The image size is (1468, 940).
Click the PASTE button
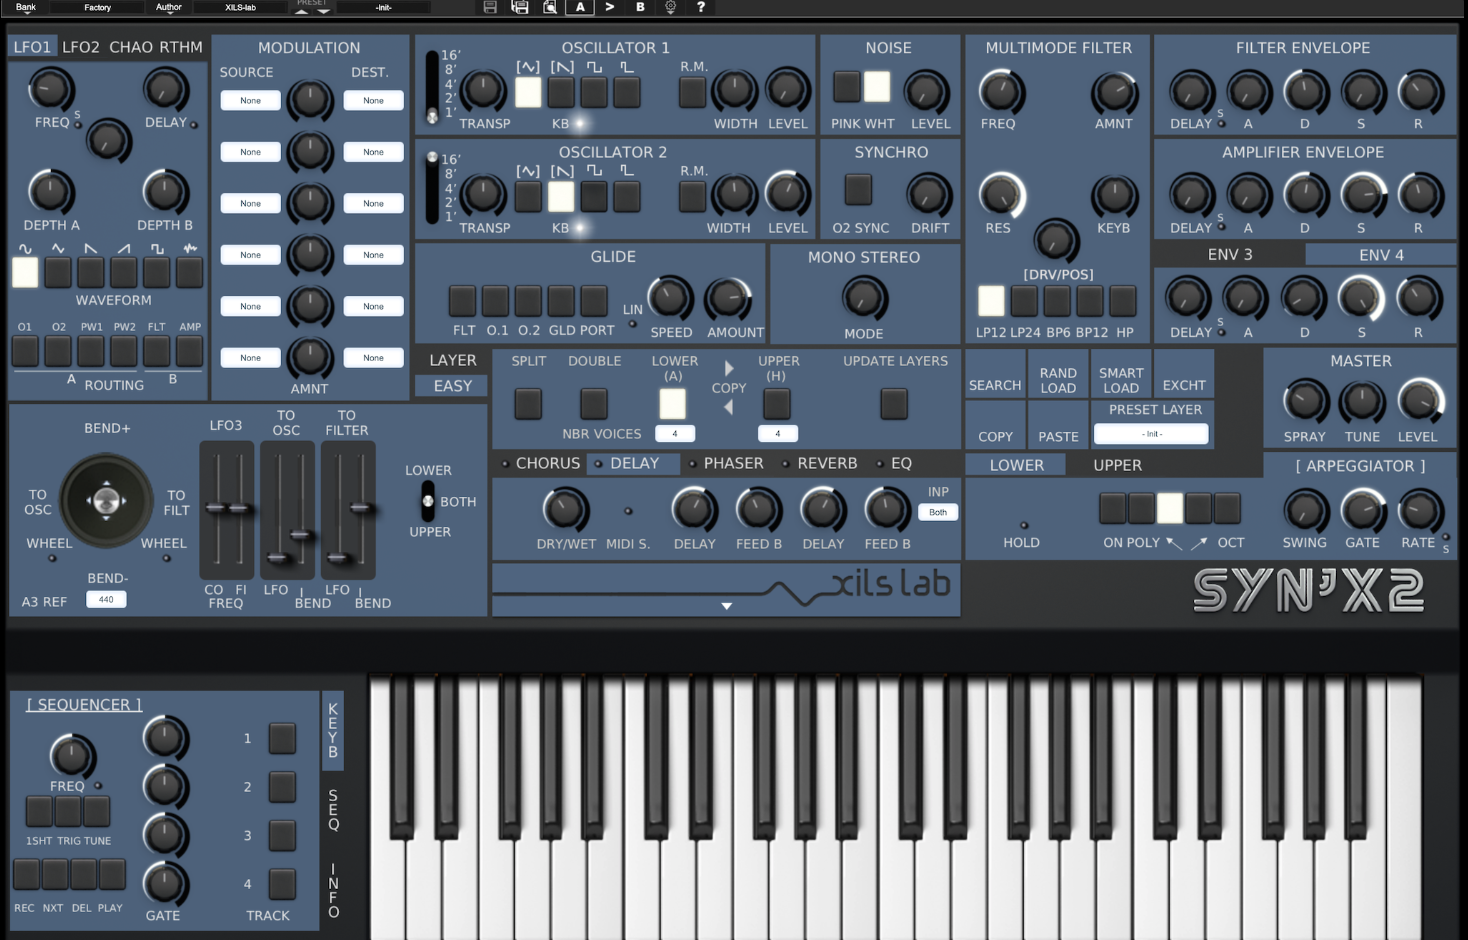click(x=1058, y=425)
